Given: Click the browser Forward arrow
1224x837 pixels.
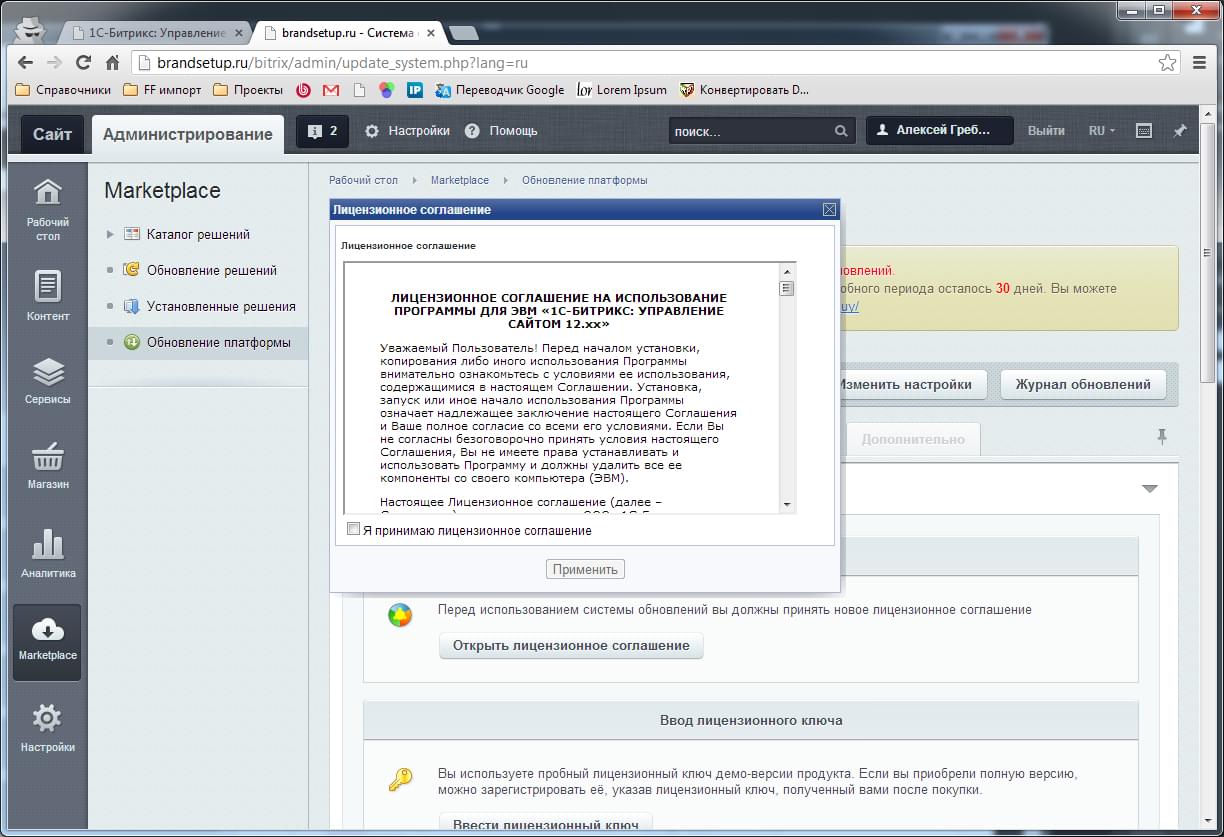Looking at the screenshot, I should [x=54, y=62].
